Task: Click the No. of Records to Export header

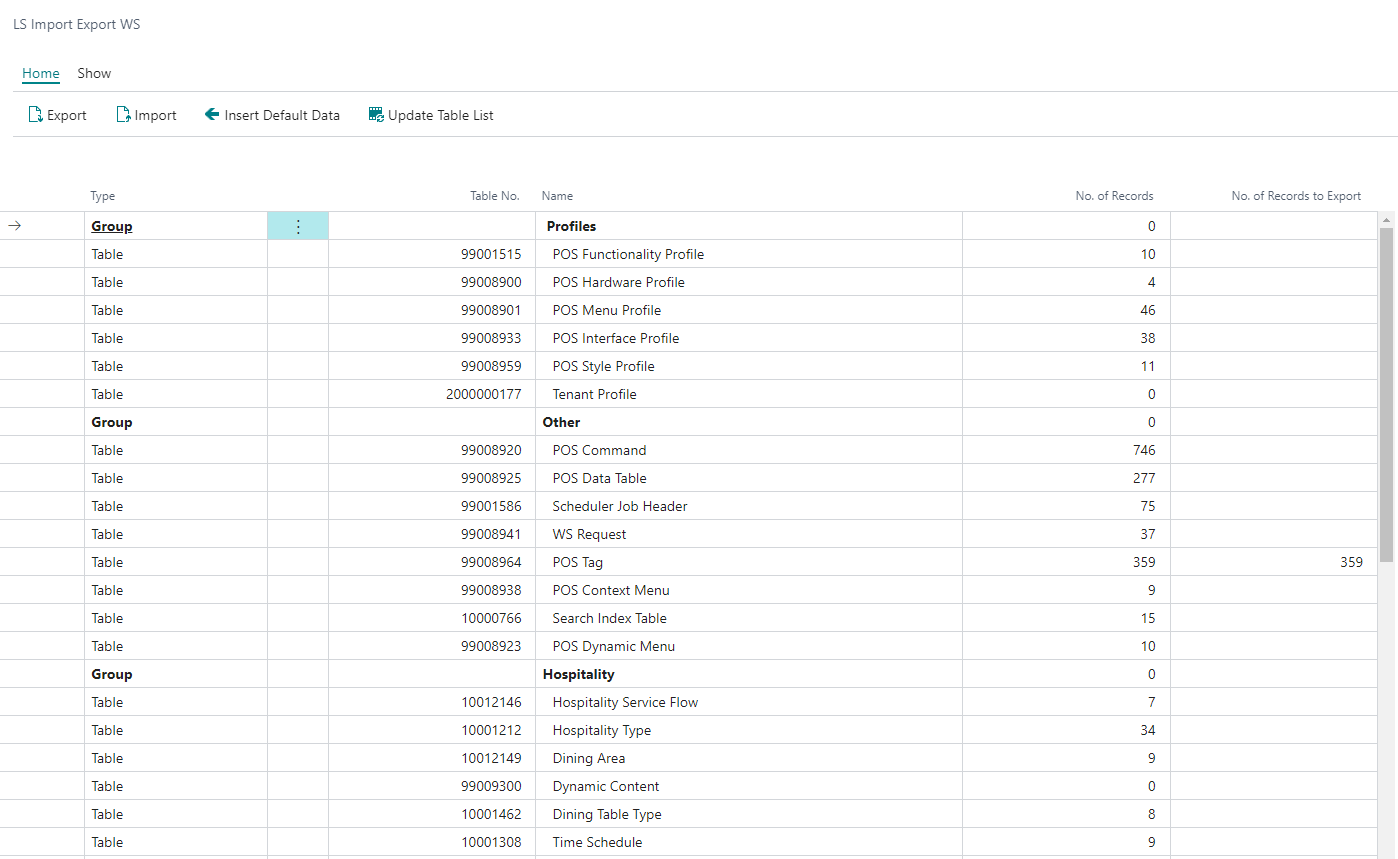Action: 1295,196
